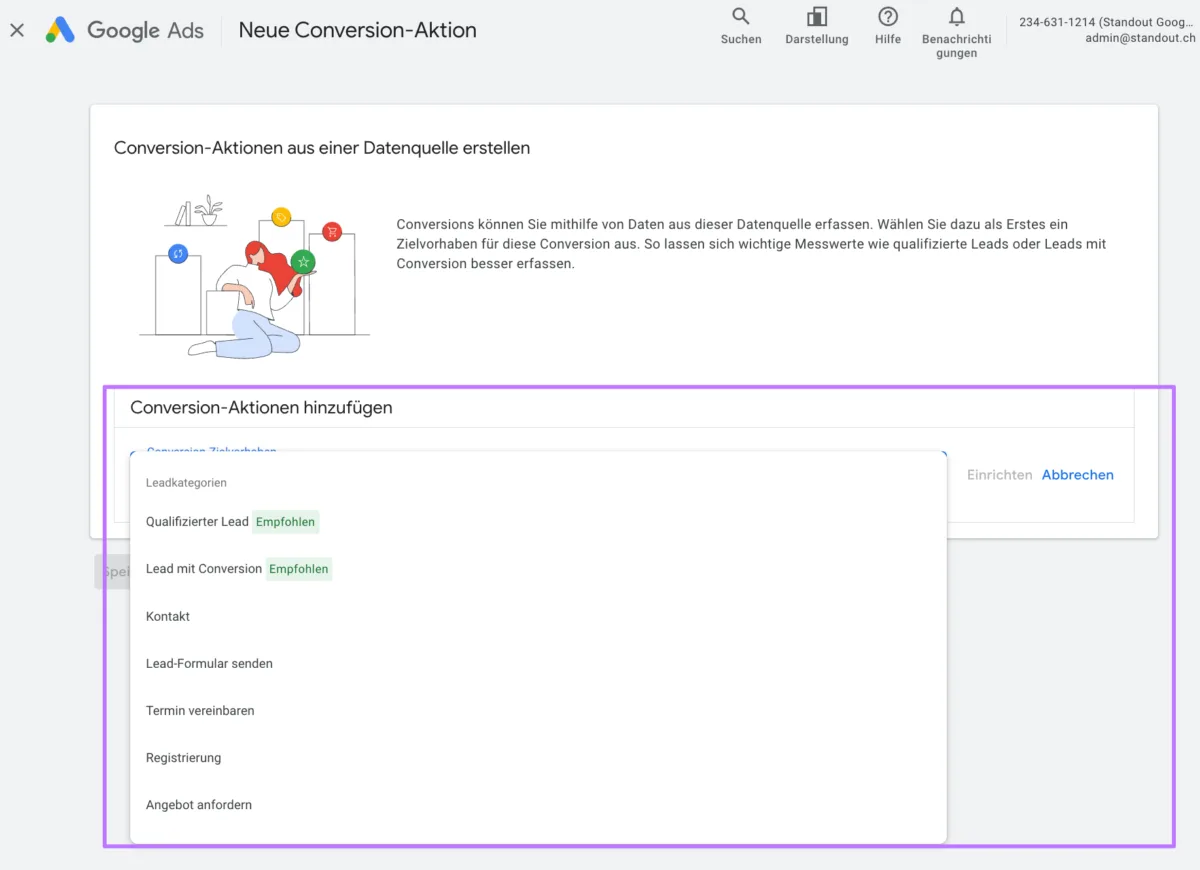Close the page with the X icon
Image resolution: width=1200 pixels, height=870 pixels.
coord(16,30)
